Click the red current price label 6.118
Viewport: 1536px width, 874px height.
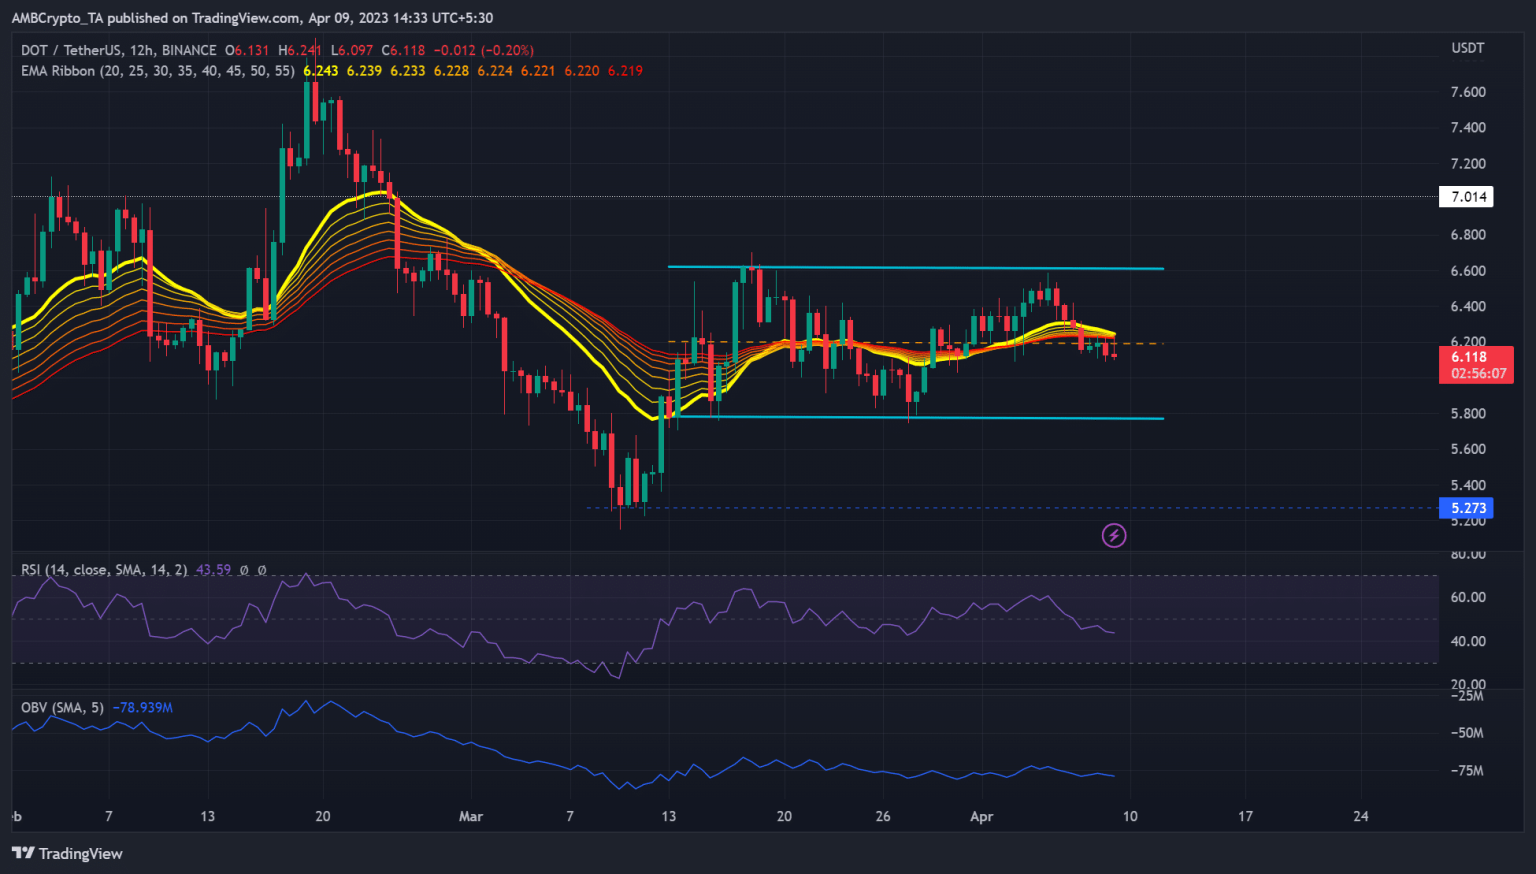pyautogui.click(x=1469, y=357)
